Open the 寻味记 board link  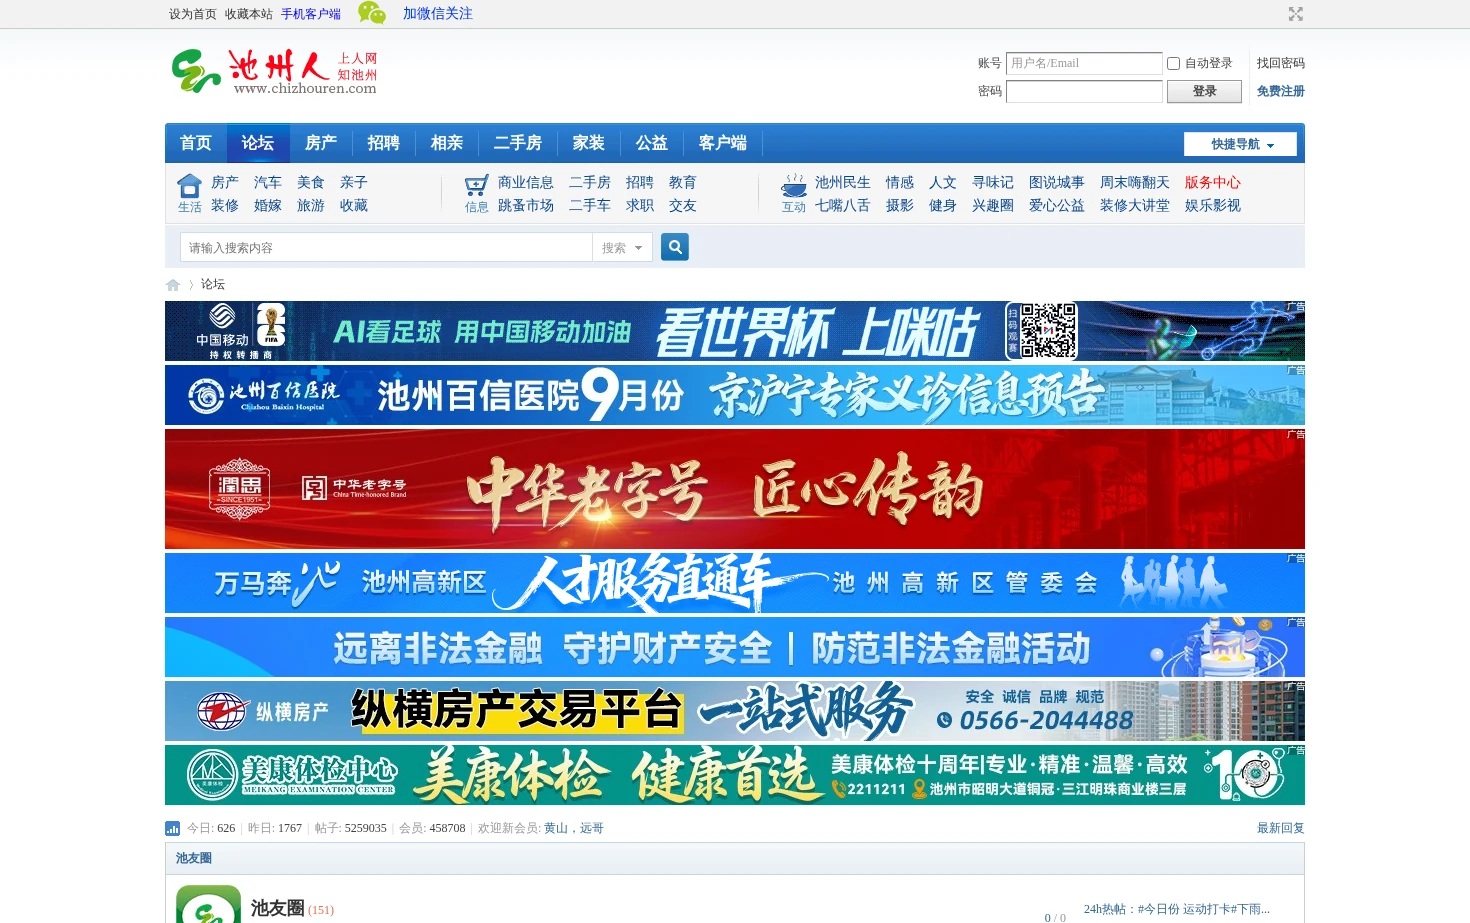(993, 182)
